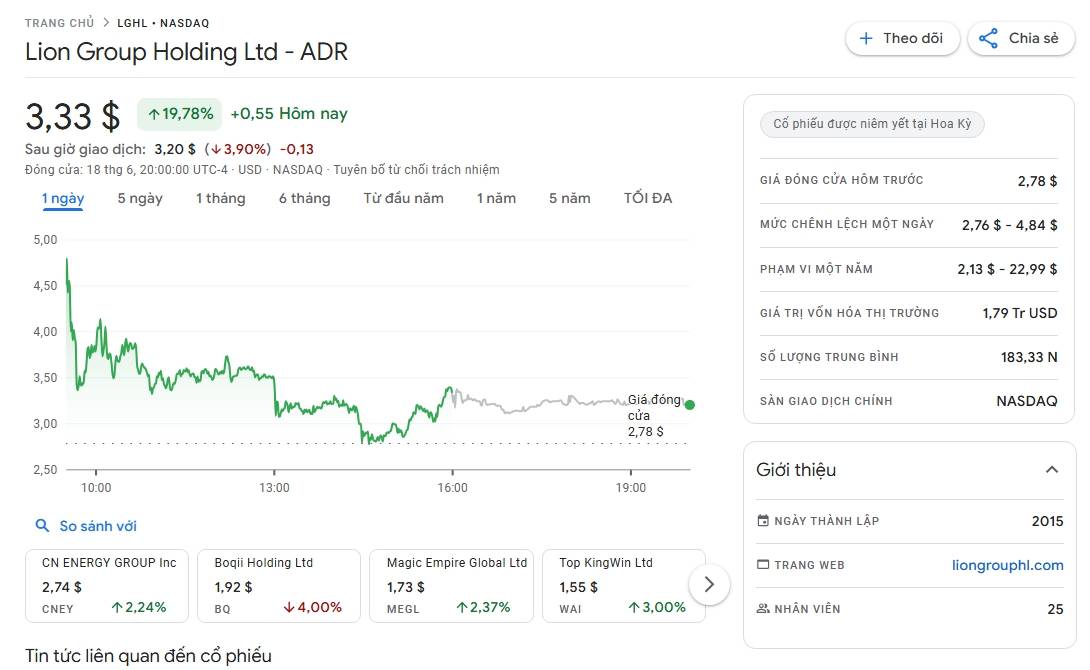Screen dimensions: 1090x670
Task: Click the red down arrow on Boqii card
Action: point(289,607)
